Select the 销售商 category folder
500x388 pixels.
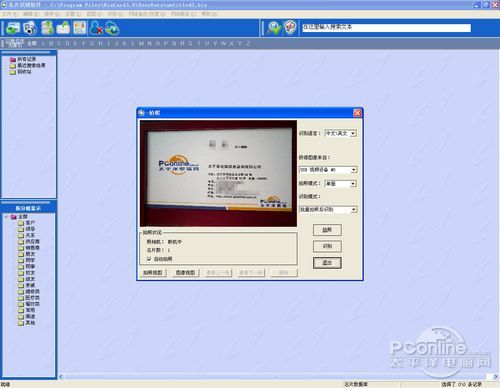coord(32,248)
